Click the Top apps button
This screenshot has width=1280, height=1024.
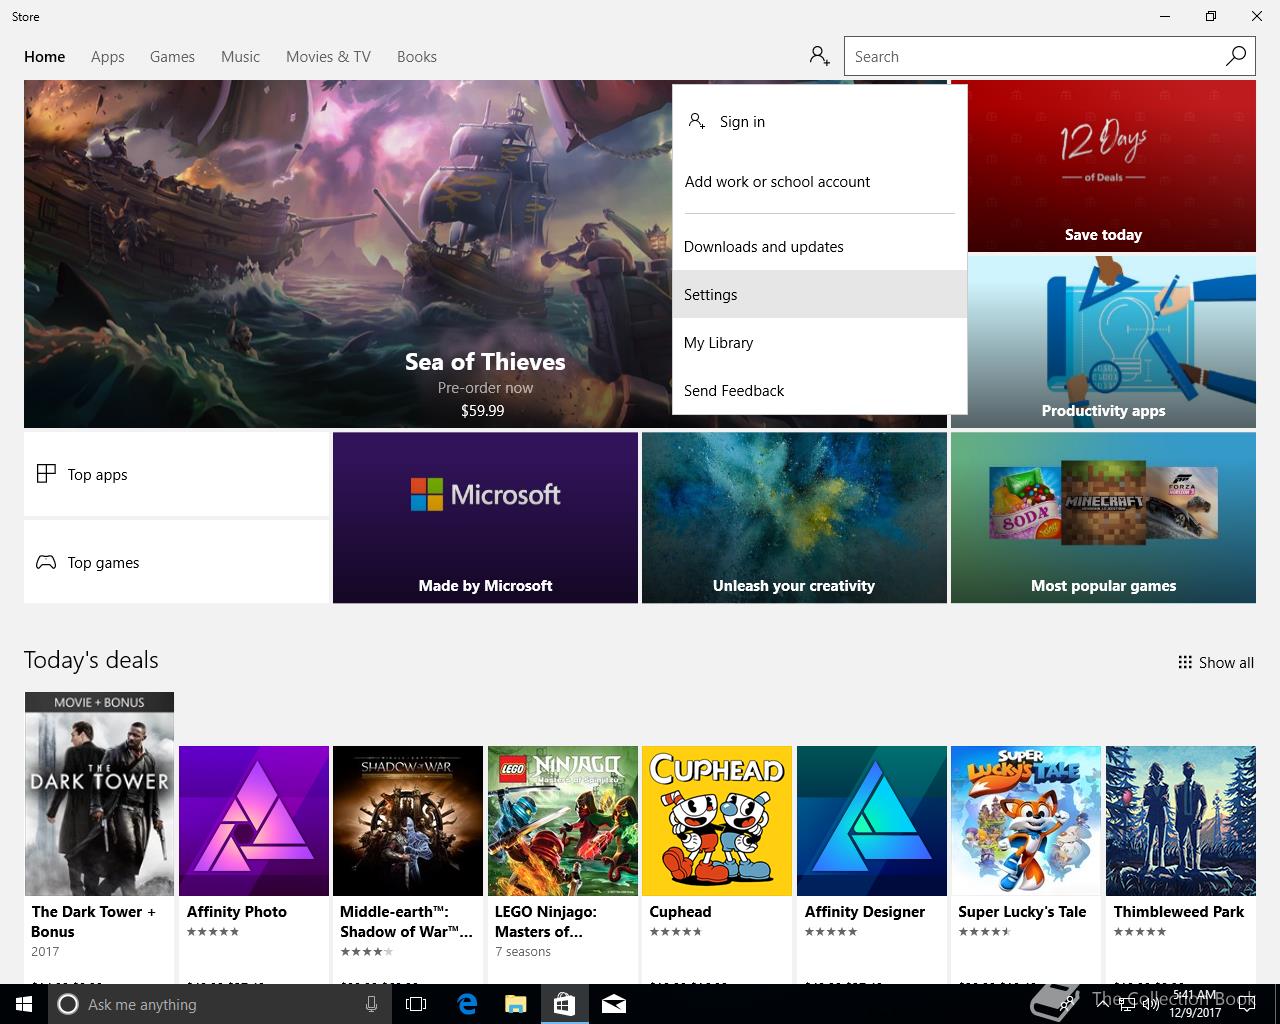[x=176, y=474]
